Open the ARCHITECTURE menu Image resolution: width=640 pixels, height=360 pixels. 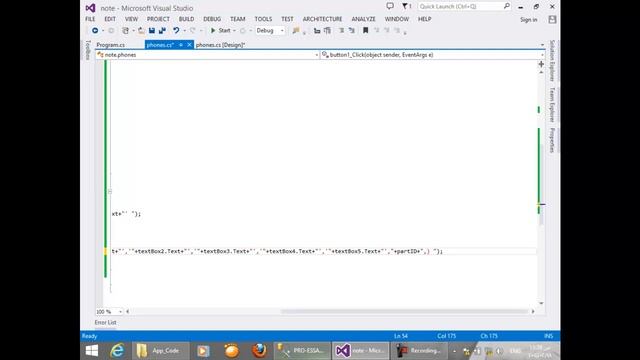tap(322, 19)
